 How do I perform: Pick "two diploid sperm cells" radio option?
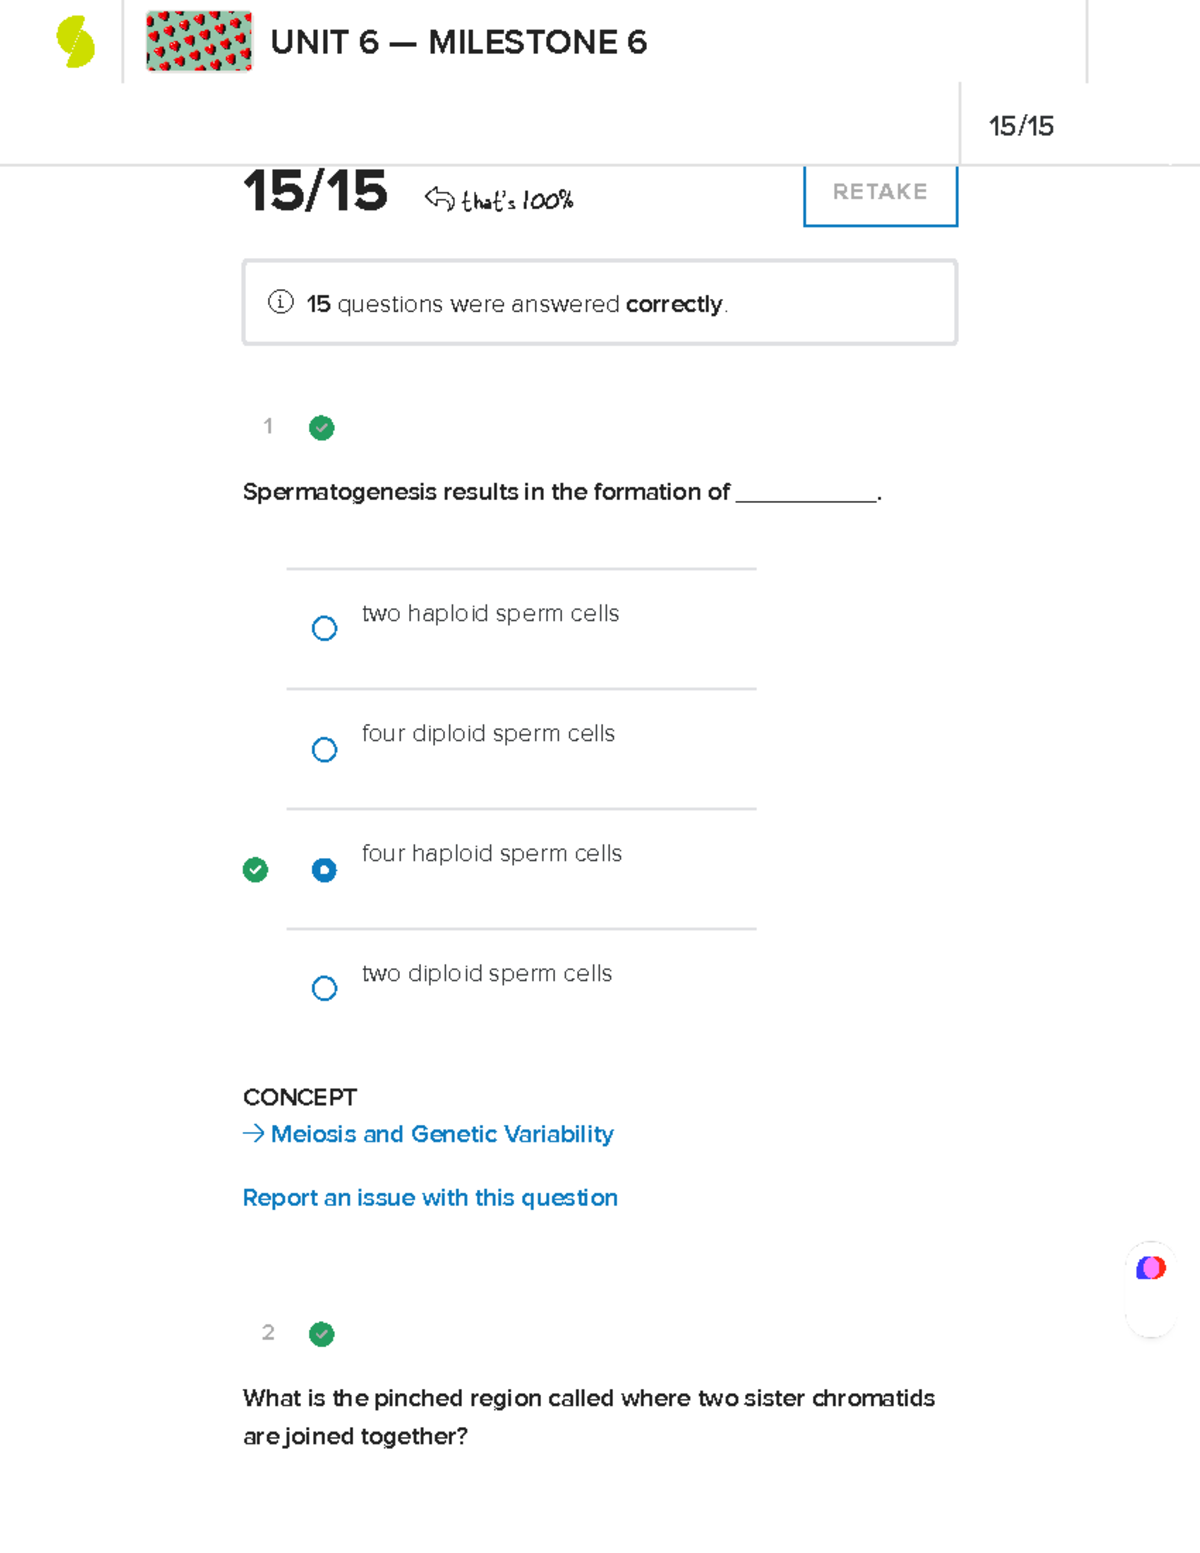[x=324, y=989]
